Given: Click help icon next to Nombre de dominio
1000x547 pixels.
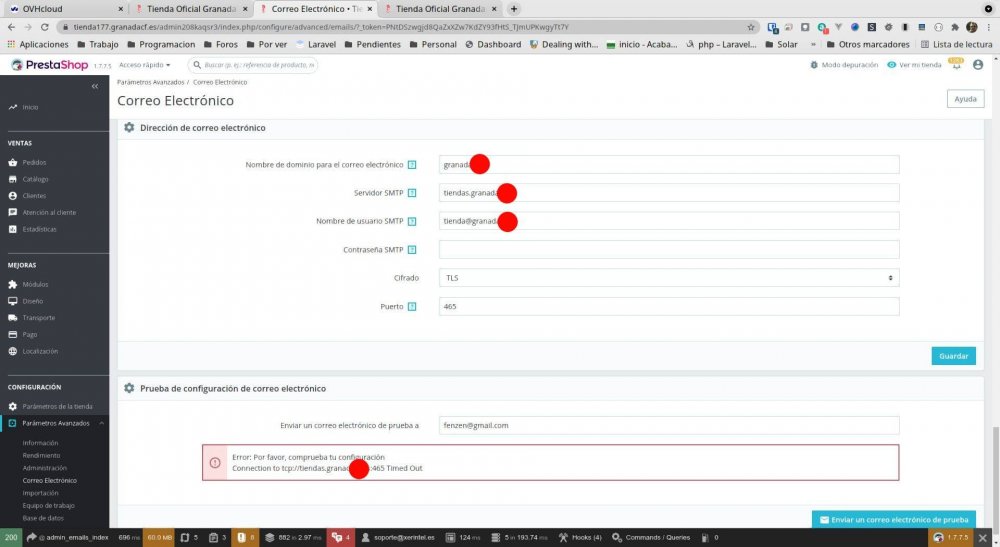Looking at the screenshot, I should [412, 164].
